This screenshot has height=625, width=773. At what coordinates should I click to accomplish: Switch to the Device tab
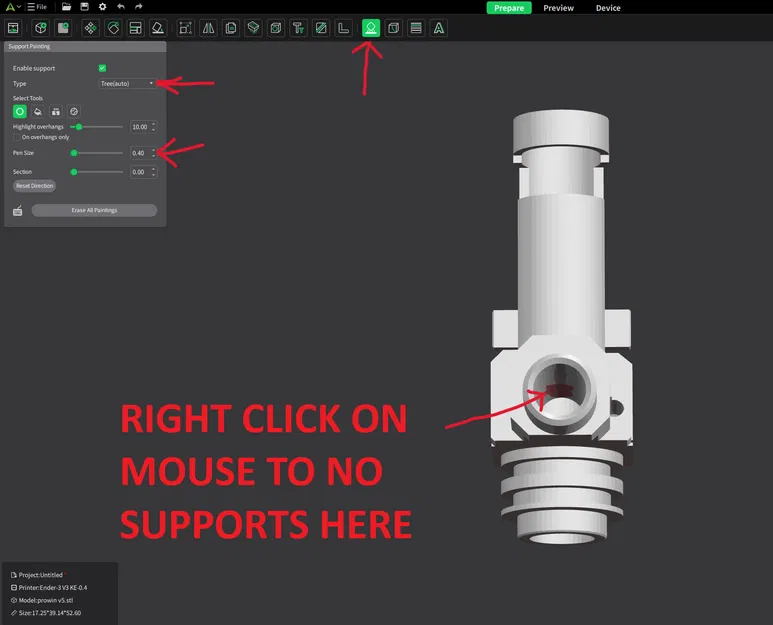(608, 8)
